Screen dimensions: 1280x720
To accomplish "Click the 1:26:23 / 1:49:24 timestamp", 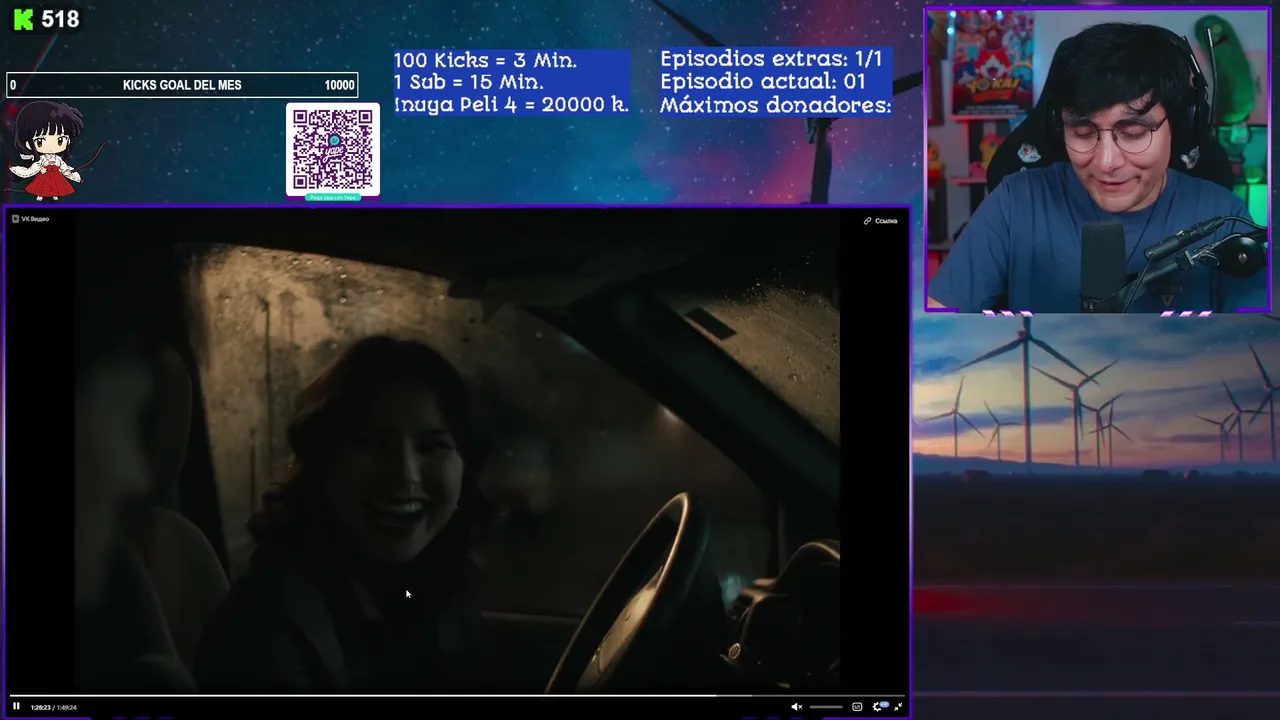I will click(x=54, y=707).
